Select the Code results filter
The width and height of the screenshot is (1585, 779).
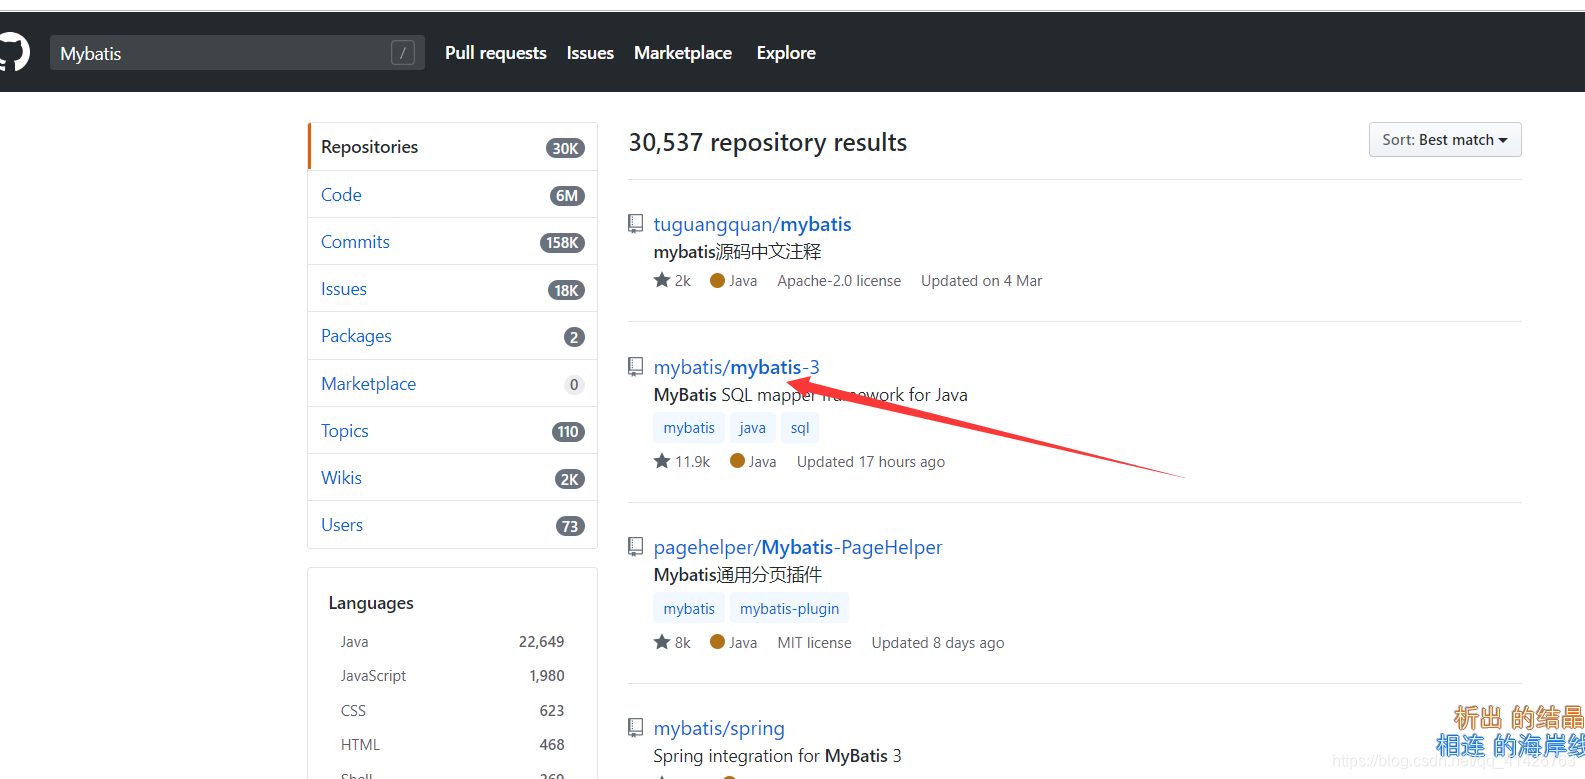[x=453, y=195]
